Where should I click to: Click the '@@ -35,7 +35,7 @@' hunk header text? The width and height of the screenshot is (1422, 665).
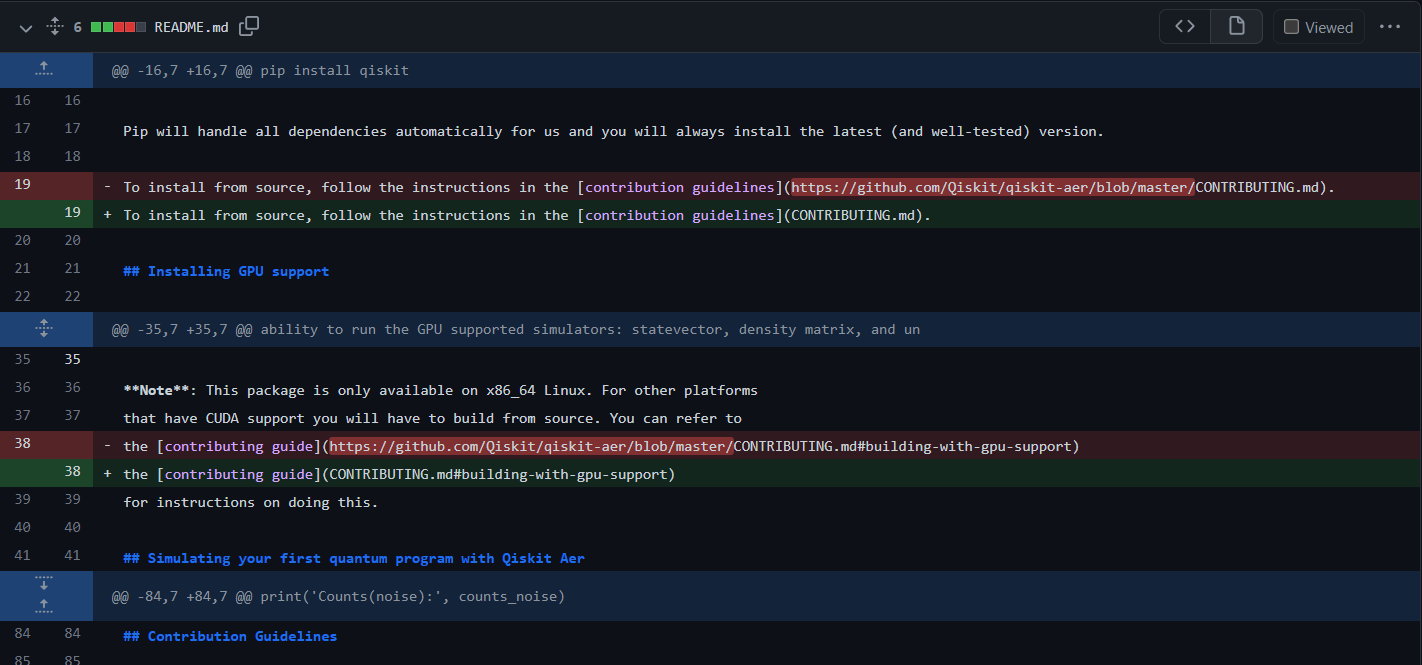pos(516,329)
